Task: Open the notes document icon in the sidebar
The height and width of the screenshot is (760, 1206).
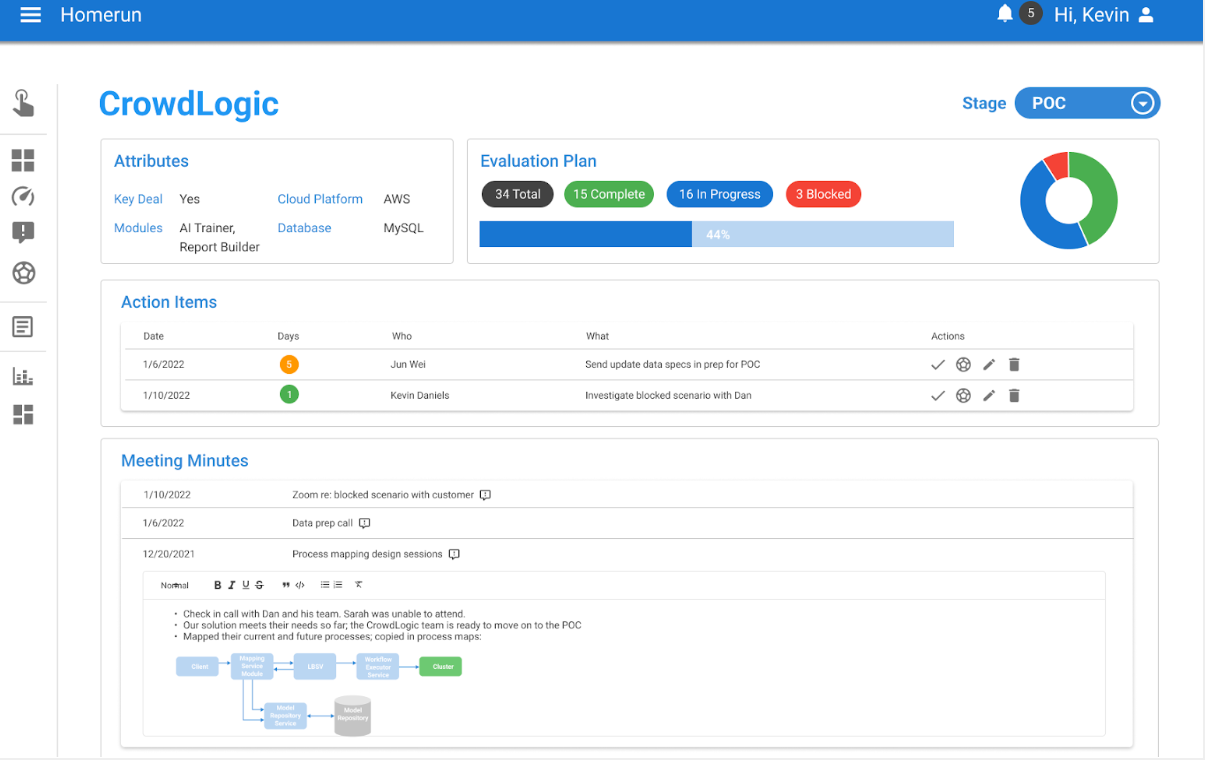Action: pos(23,327)
